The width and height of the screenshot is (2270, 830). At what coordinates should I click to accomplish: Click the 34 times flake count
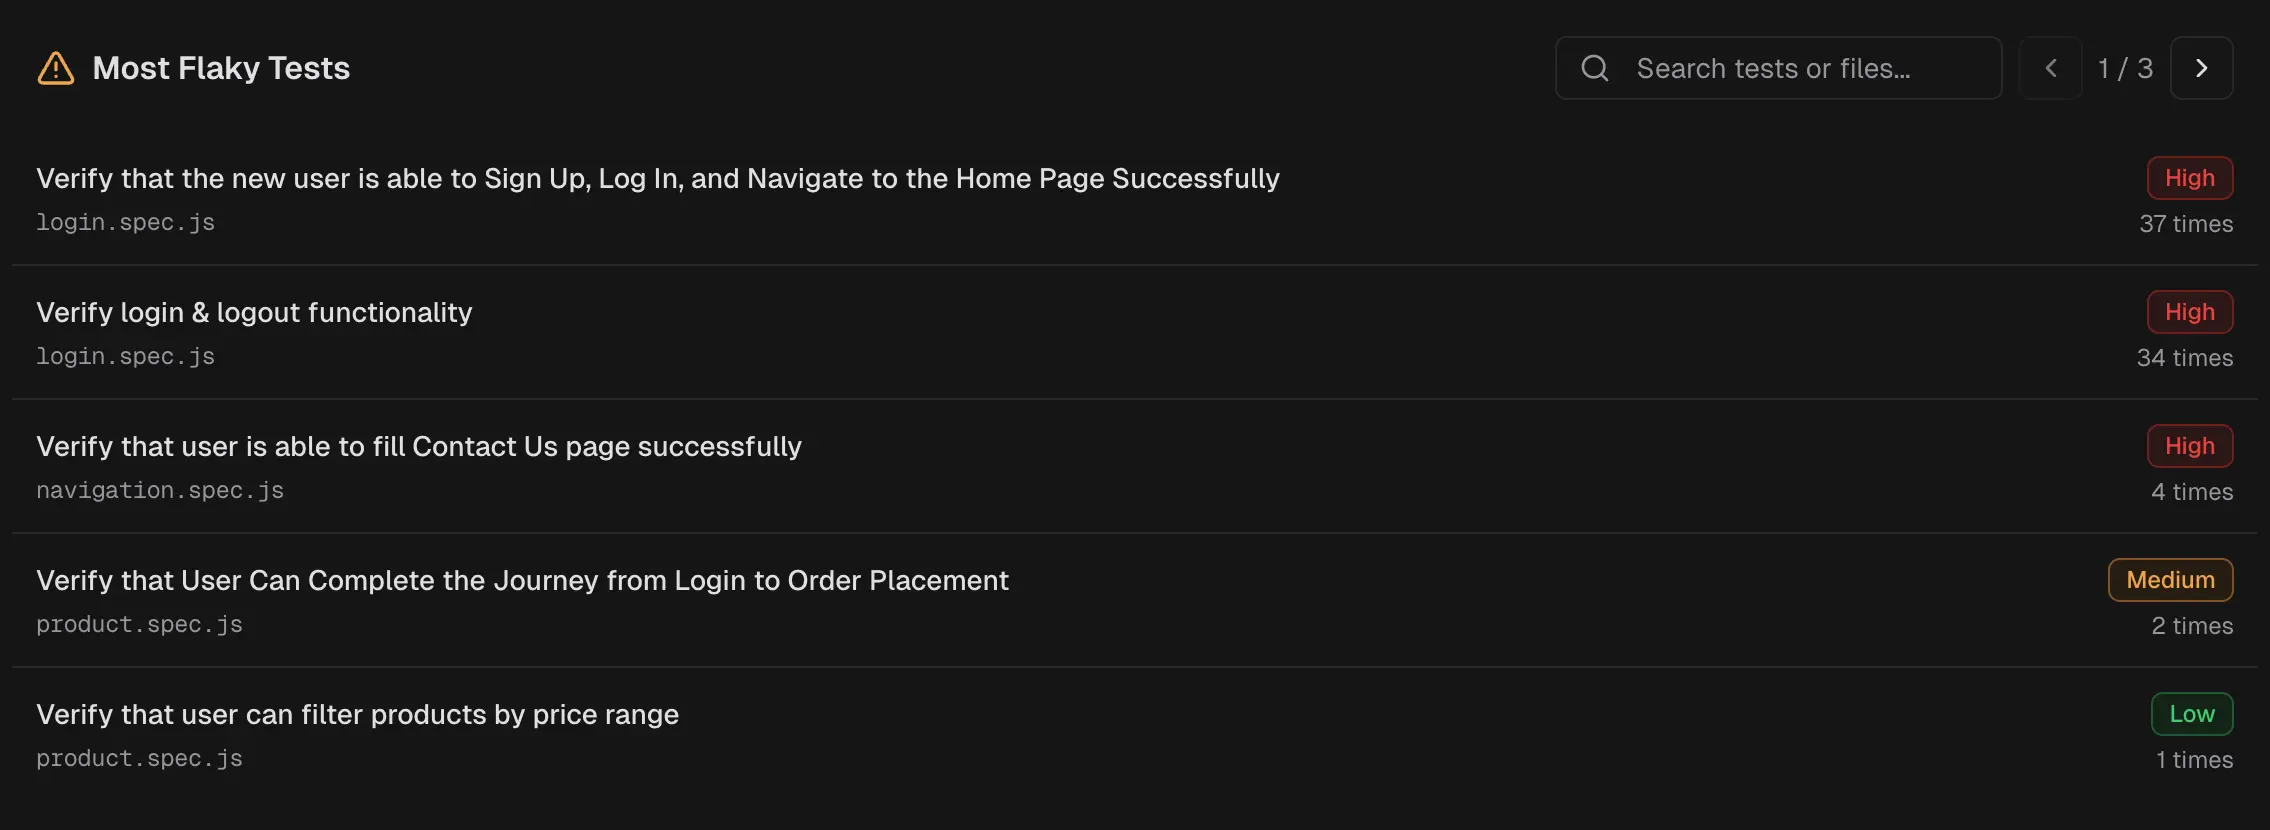[2184, 358]
